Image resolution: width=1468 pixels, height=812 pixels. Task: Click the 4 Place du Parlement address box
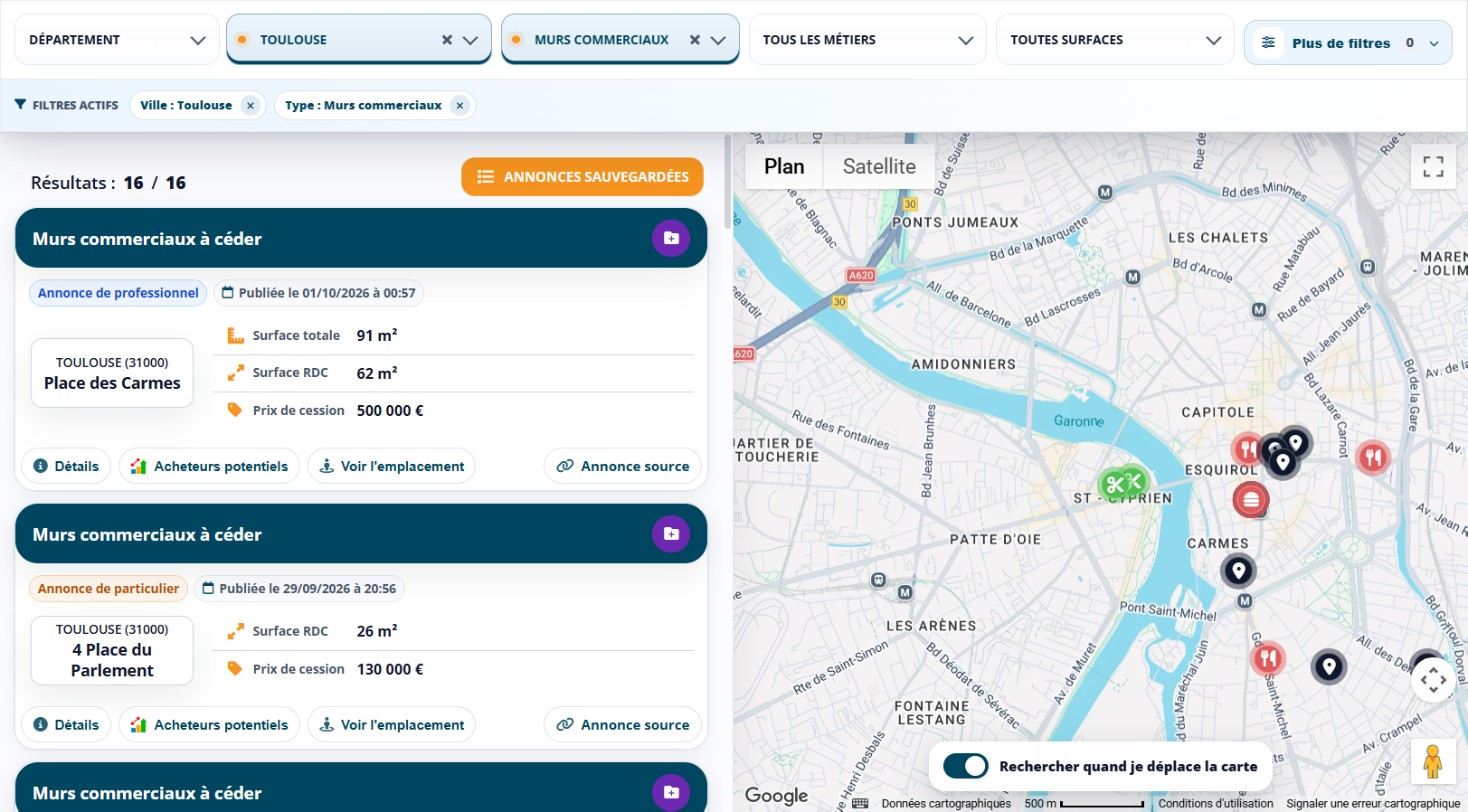coord(112,650)
